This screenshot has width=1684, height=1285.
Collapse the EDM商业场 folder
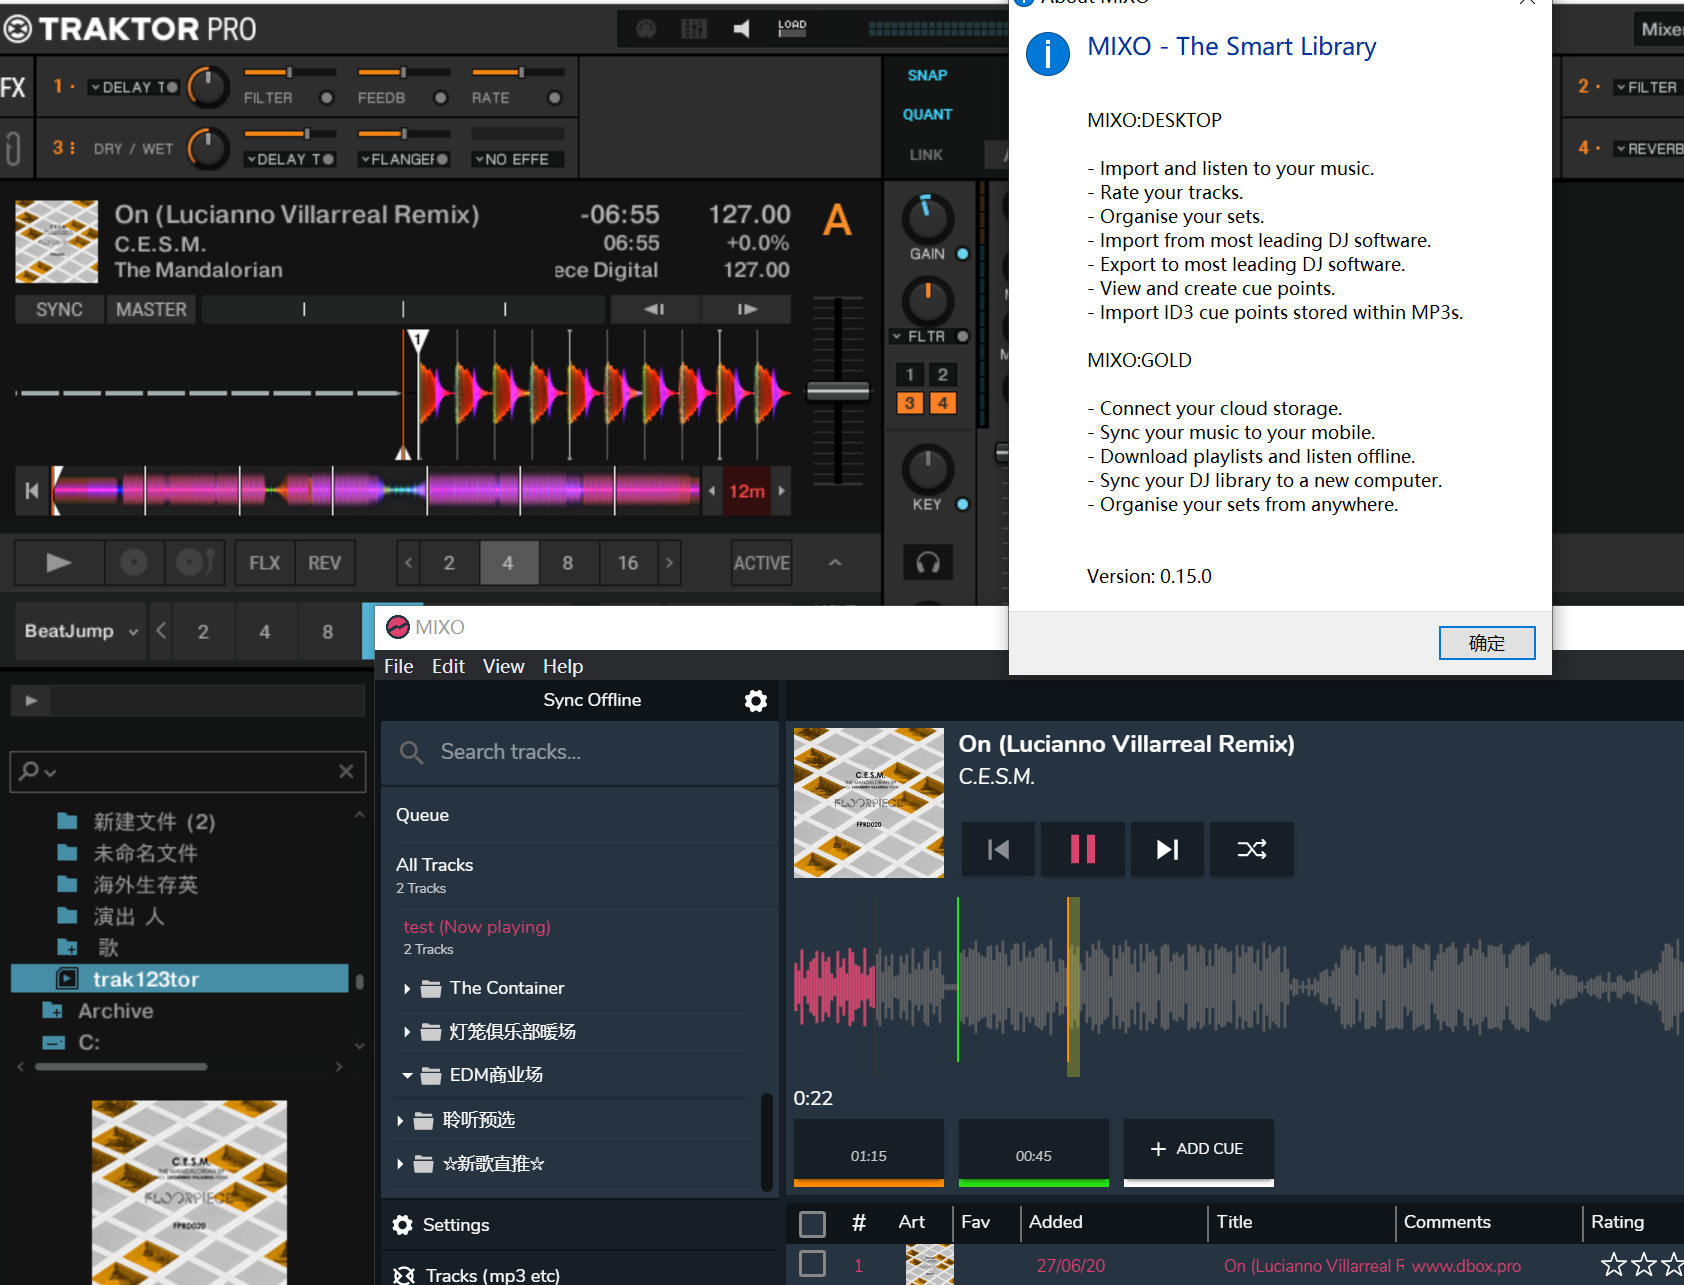click(x=407, y=1076)
